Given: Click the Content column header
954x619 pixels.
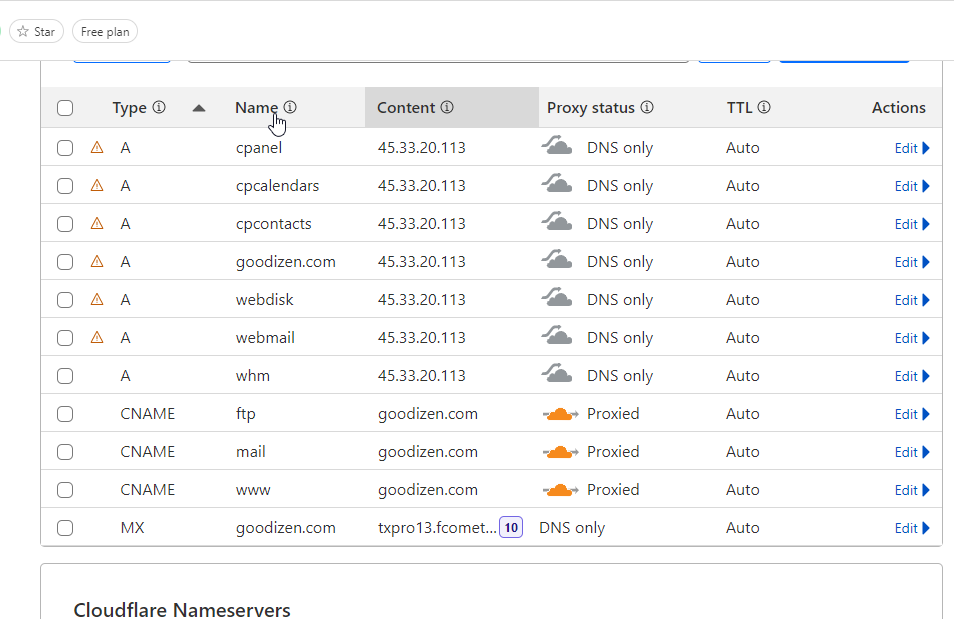Looking at the screenshot, I should [x=406, y=108].
